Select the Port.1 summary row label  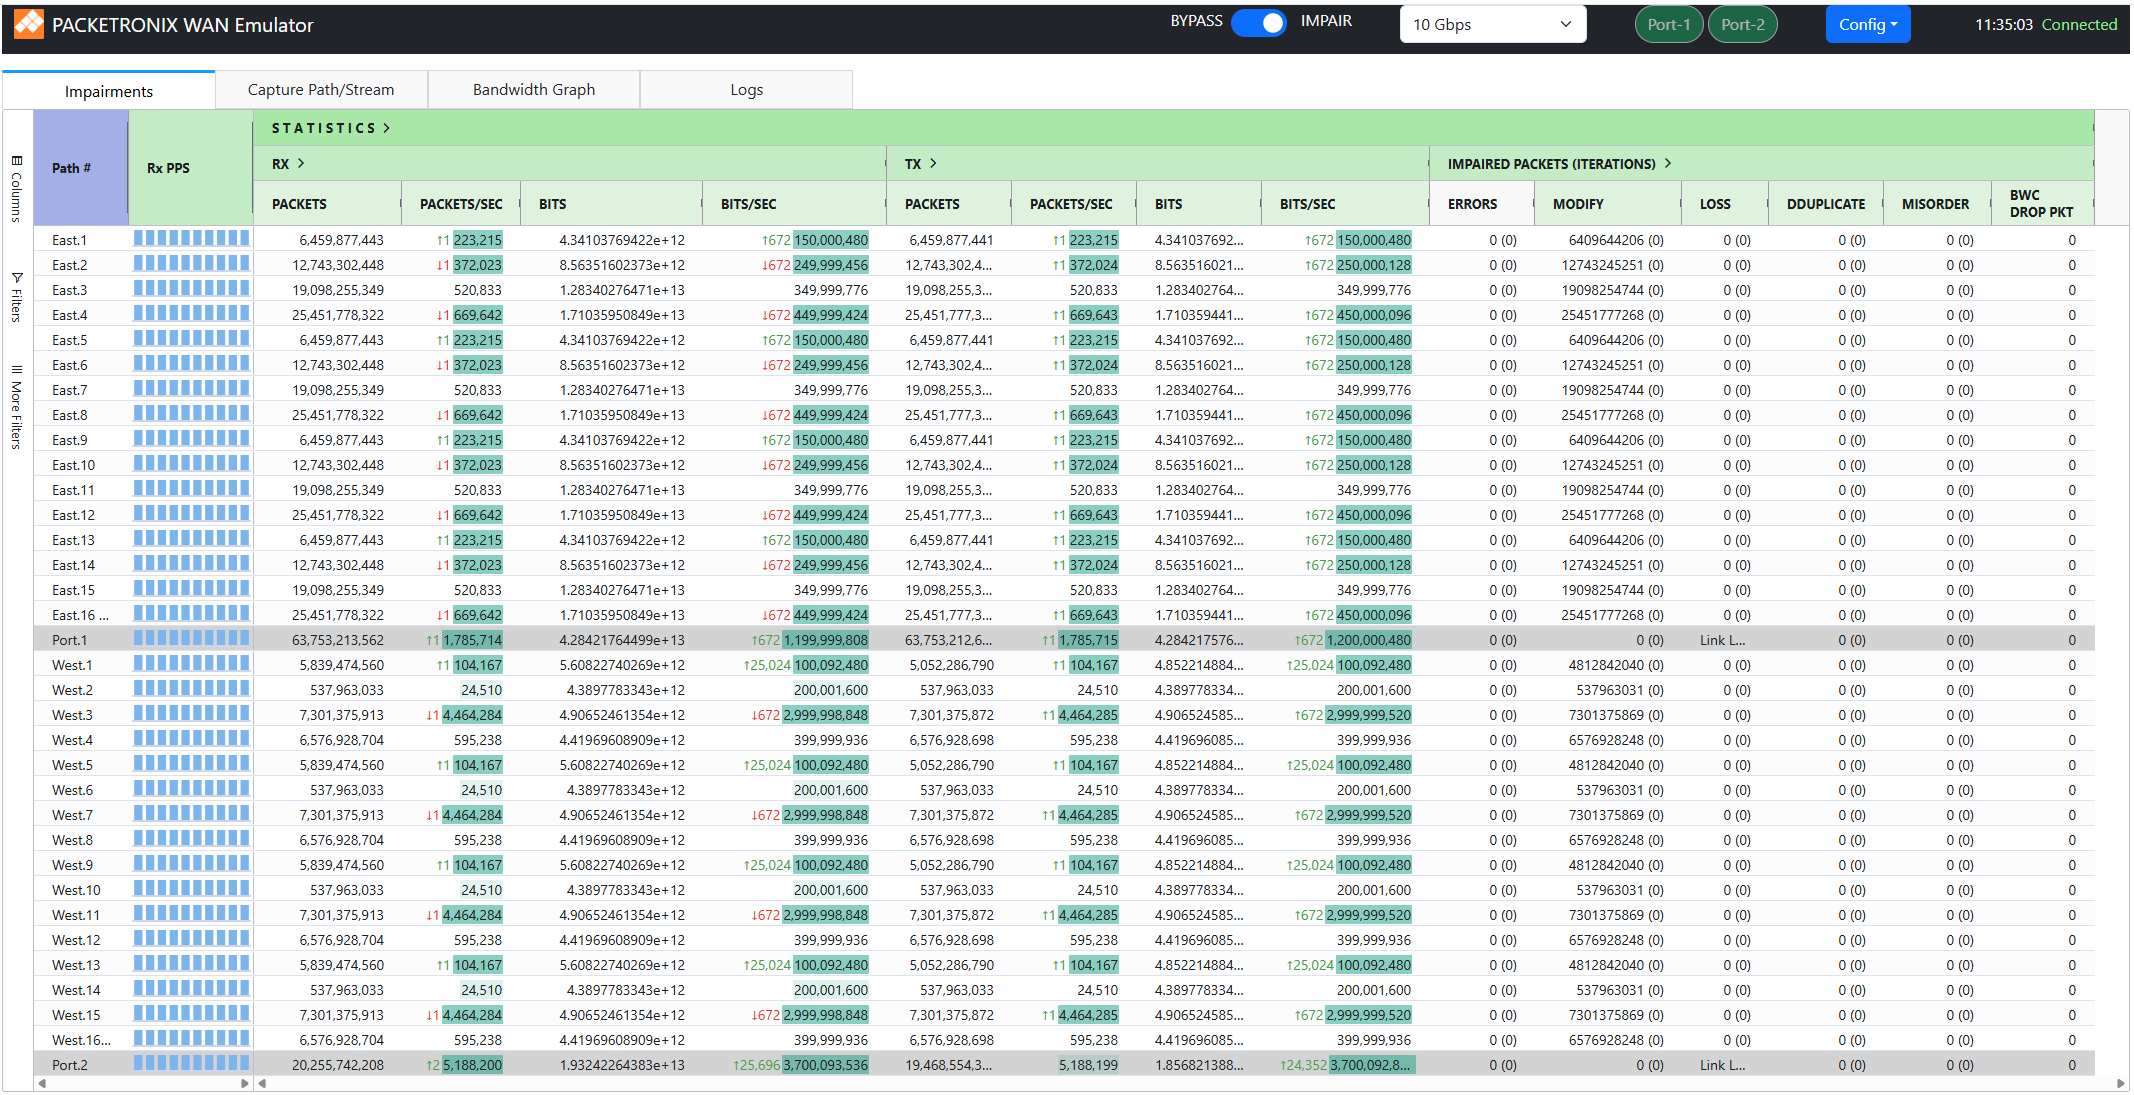point(70,640)
